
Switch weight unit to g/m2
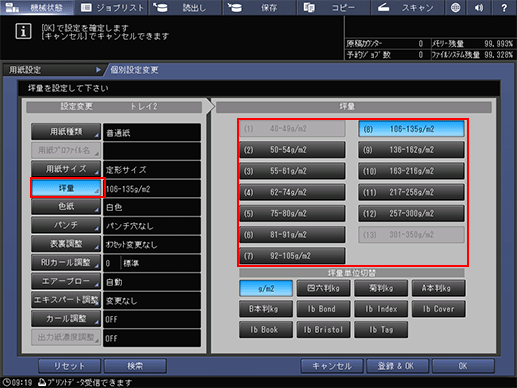(266, 288)
